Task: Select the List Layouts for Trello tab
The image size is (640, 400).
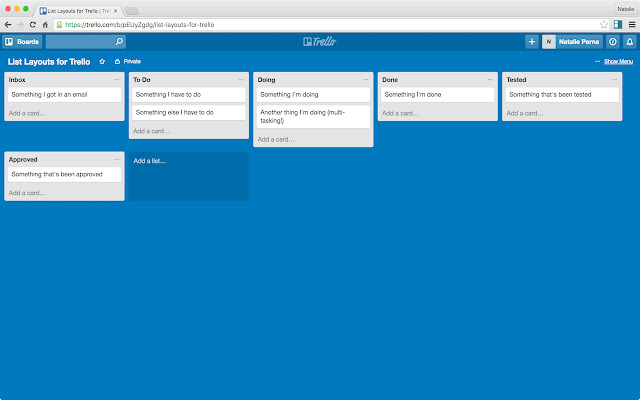Action: pos(78,11)
